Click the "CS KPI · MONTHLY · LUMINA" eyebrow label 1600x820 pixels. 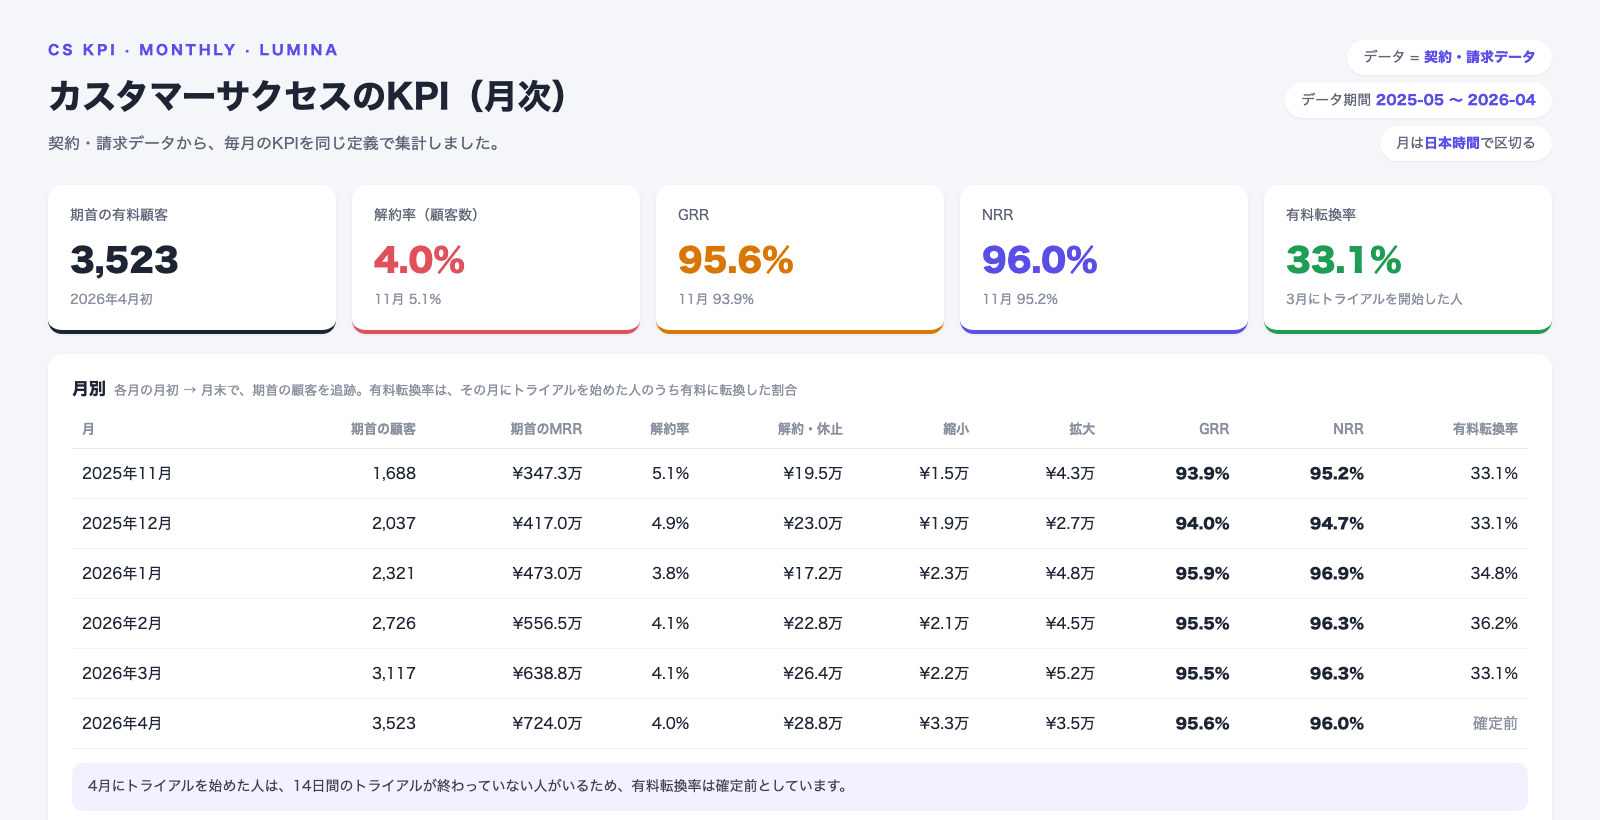[x=193, y=50]
